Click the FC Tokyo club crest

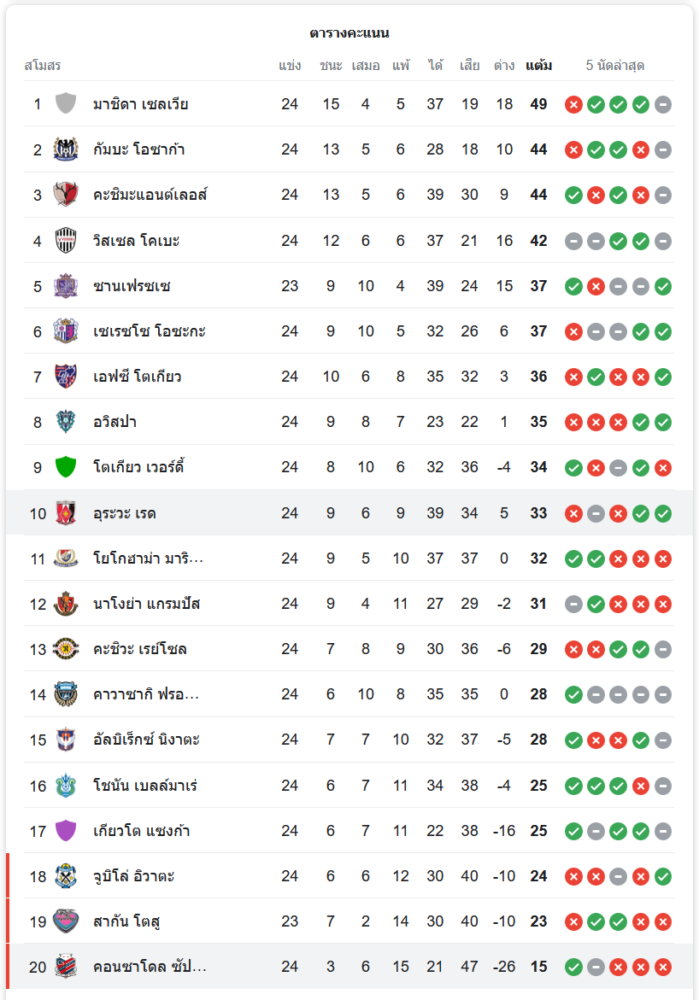66,376
